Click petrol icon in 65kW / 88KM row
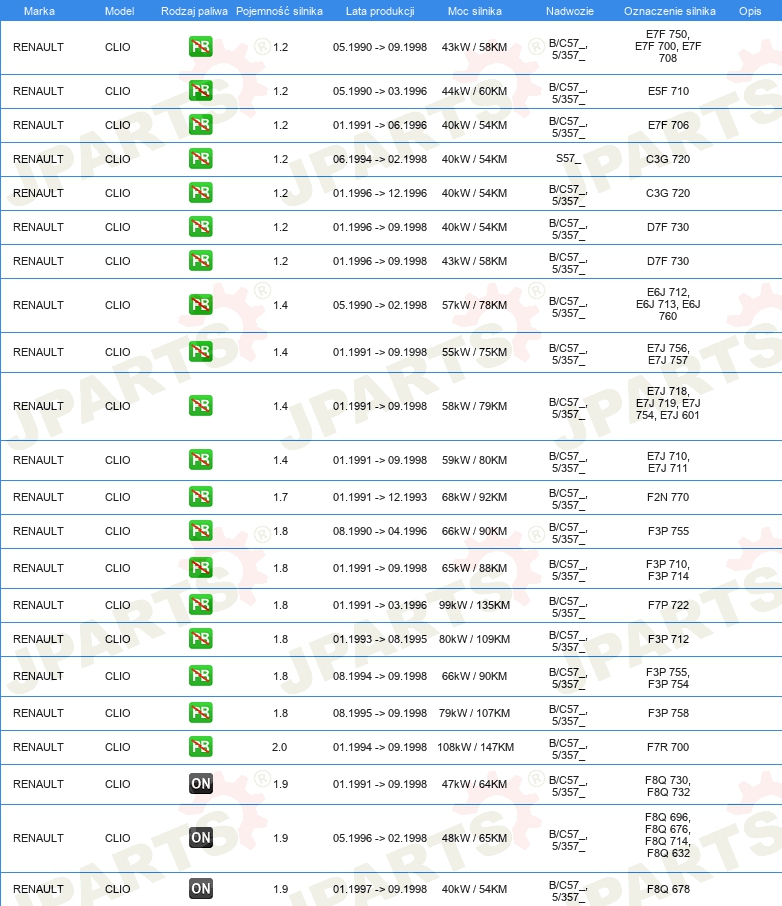The image size is (782, 906). click(201, 568)
